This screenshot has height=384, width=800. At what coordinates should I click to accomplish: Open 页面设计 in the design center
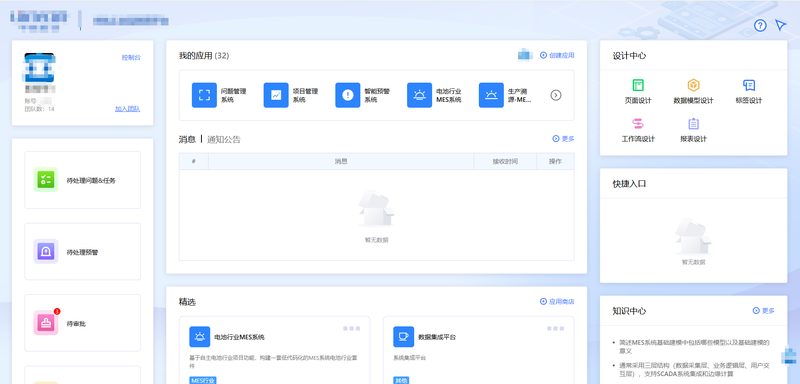click(638, 91)
